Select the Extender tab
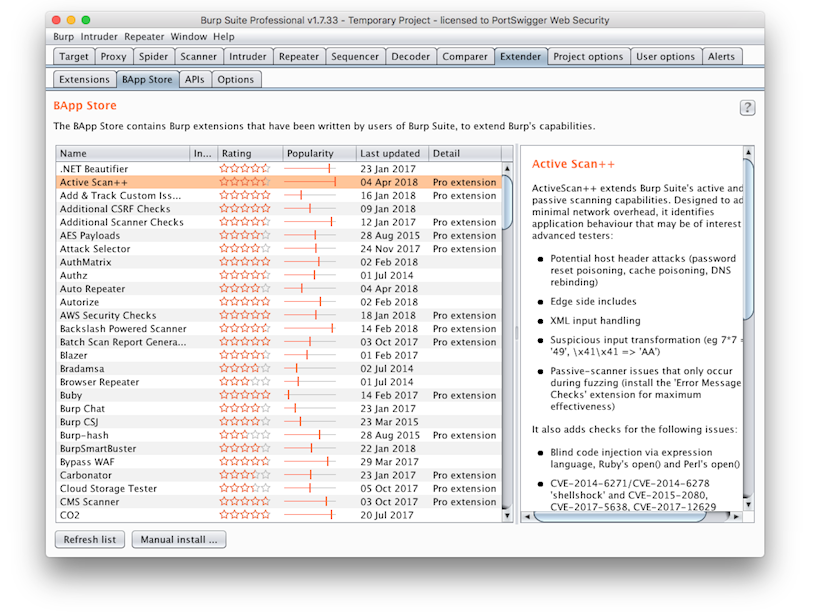The image size is (822, 615). click(x=520, y=57)
